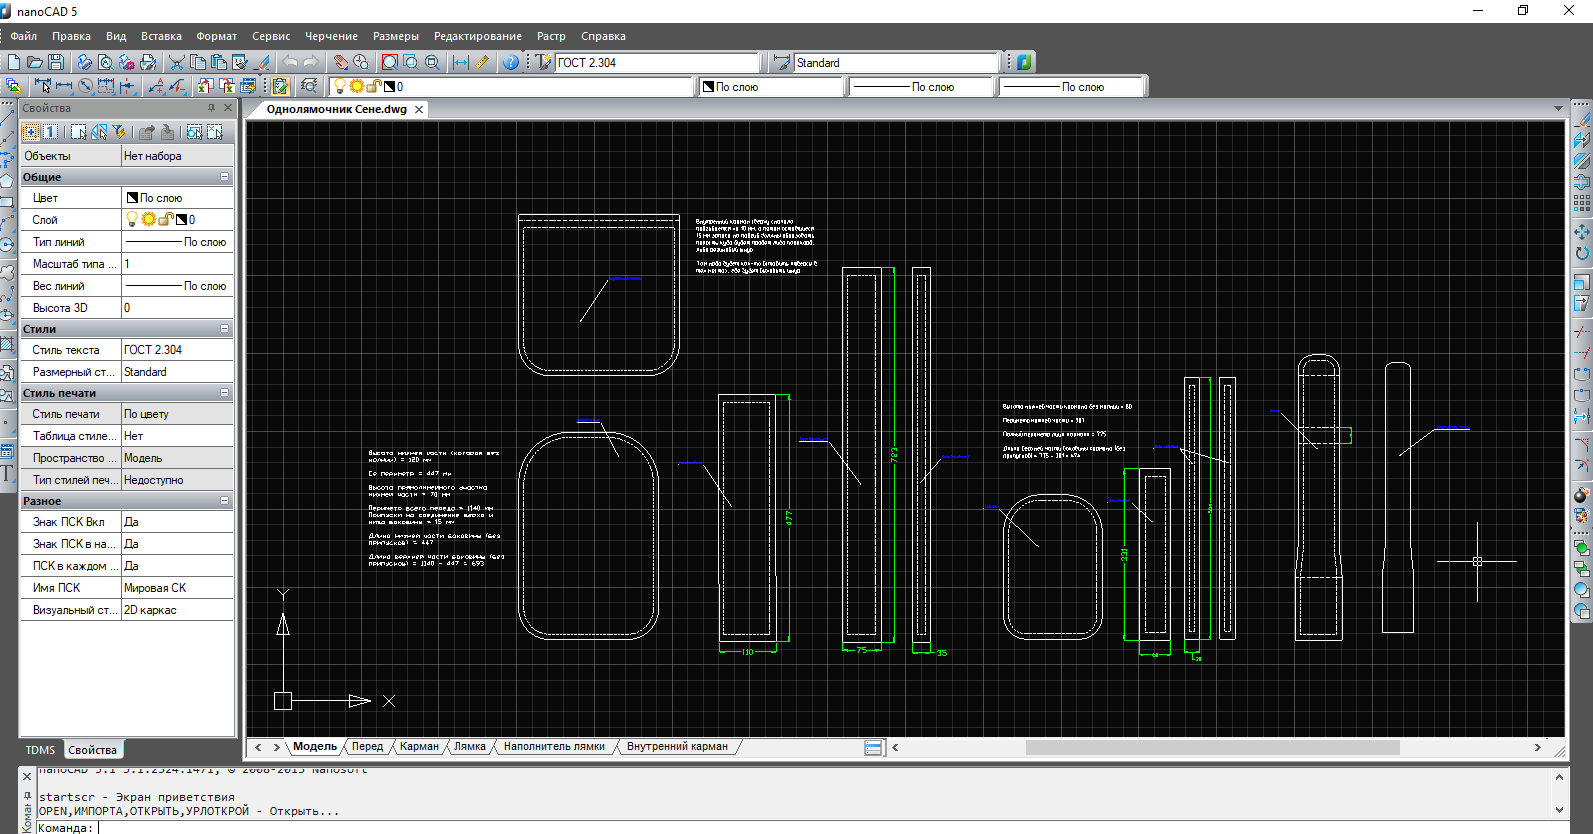
Task: Open Help with the blue question mark icon
Action: tap(511, 62)
